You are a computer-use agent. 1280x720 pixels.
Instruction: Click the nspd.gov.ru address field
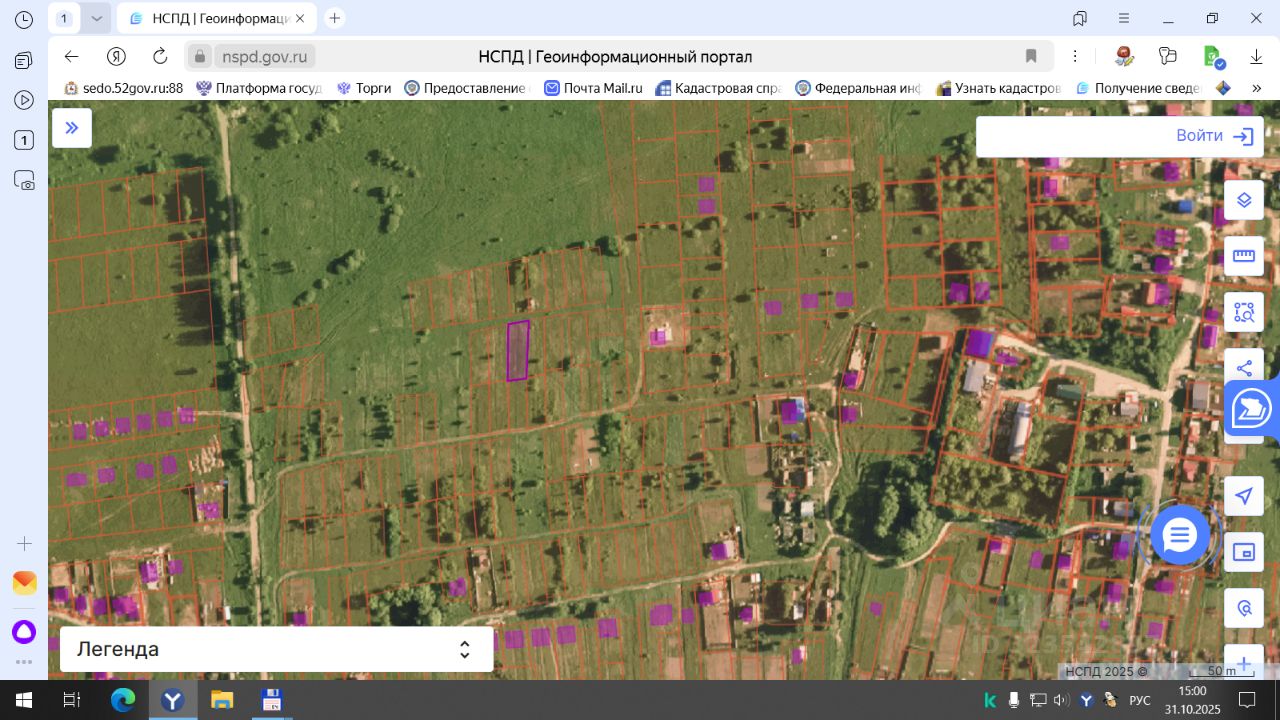(267, 57)
